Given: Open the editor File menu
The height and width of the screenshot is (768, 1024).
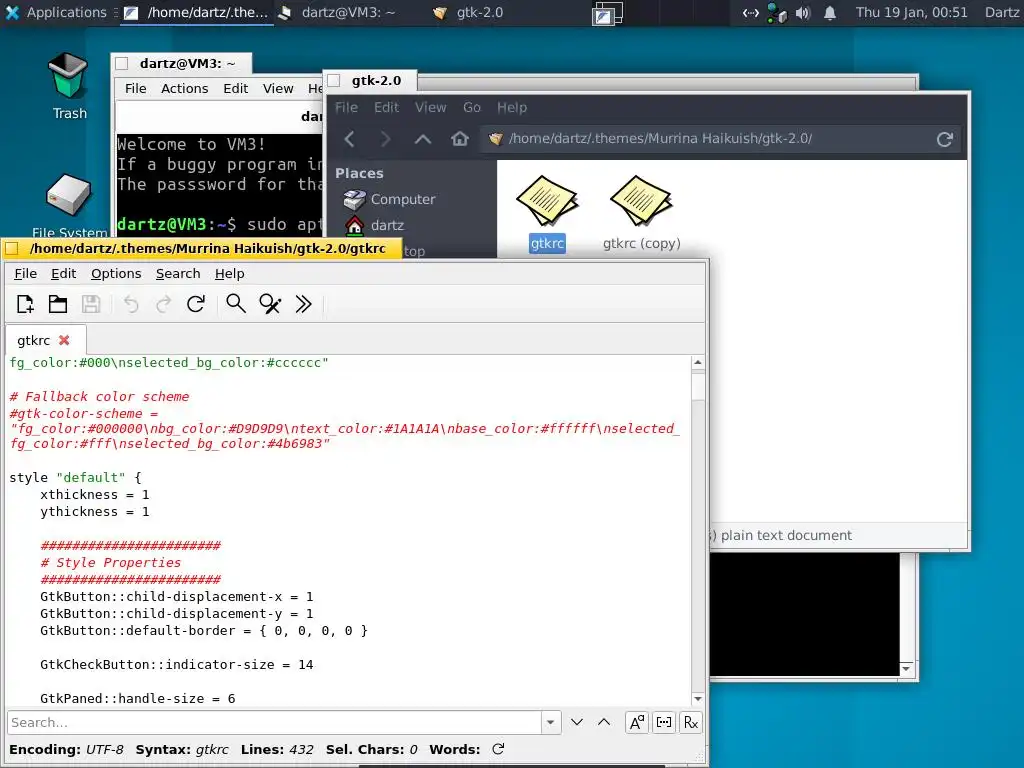Looking at the screenshot, I should [x=25, y=274].
